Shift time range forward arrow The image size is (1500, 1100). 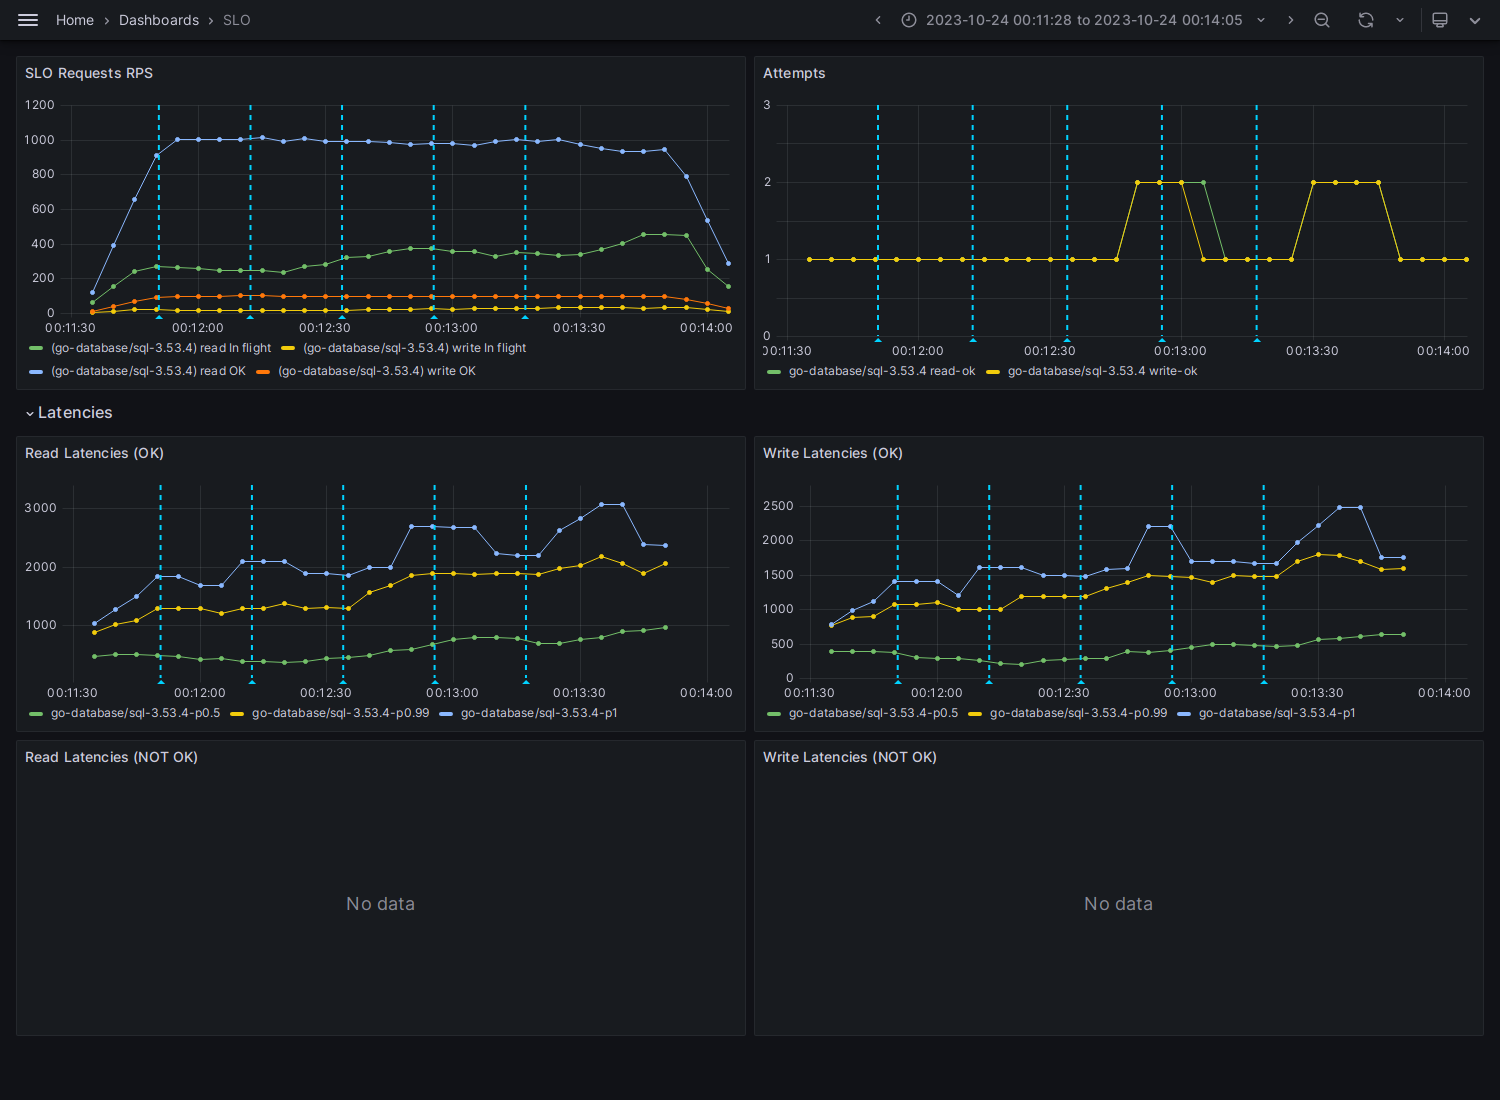1290,20
